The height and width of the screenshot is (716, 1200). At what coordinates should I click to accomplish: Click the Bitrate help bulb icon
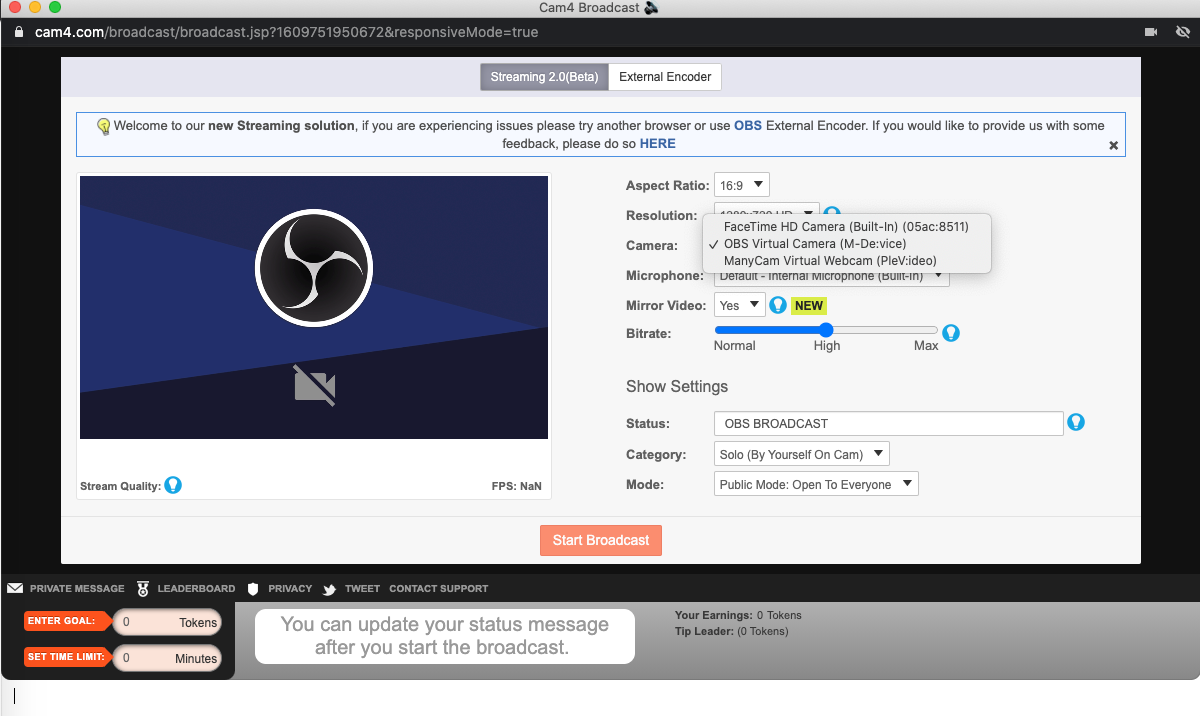point(951,333)
